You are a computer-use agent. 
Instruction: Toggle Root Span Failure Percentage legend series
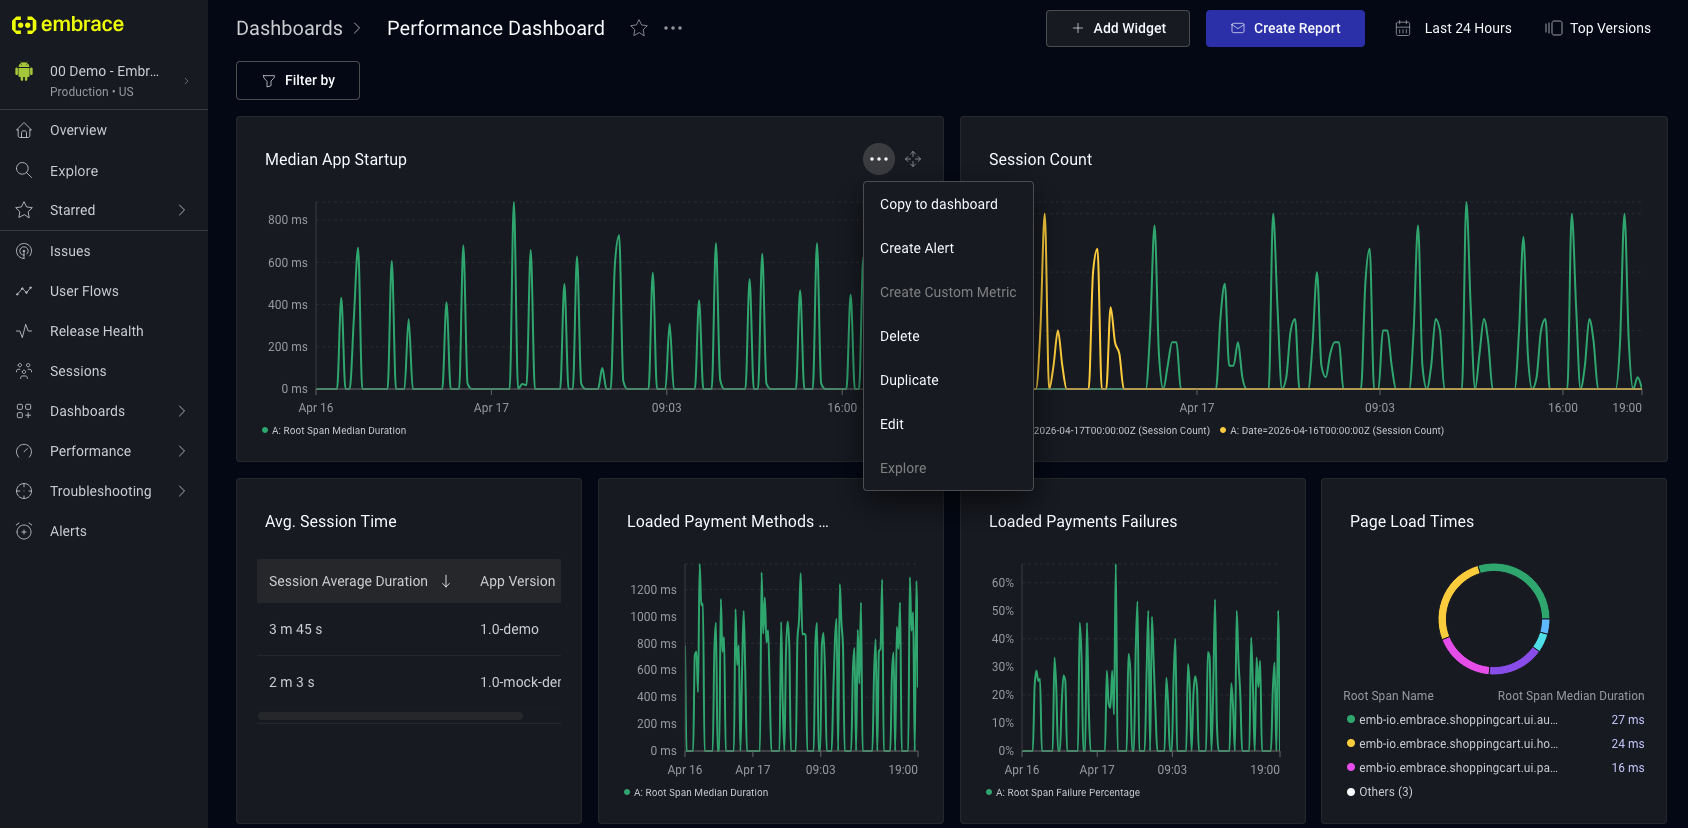pos(1066,793)
